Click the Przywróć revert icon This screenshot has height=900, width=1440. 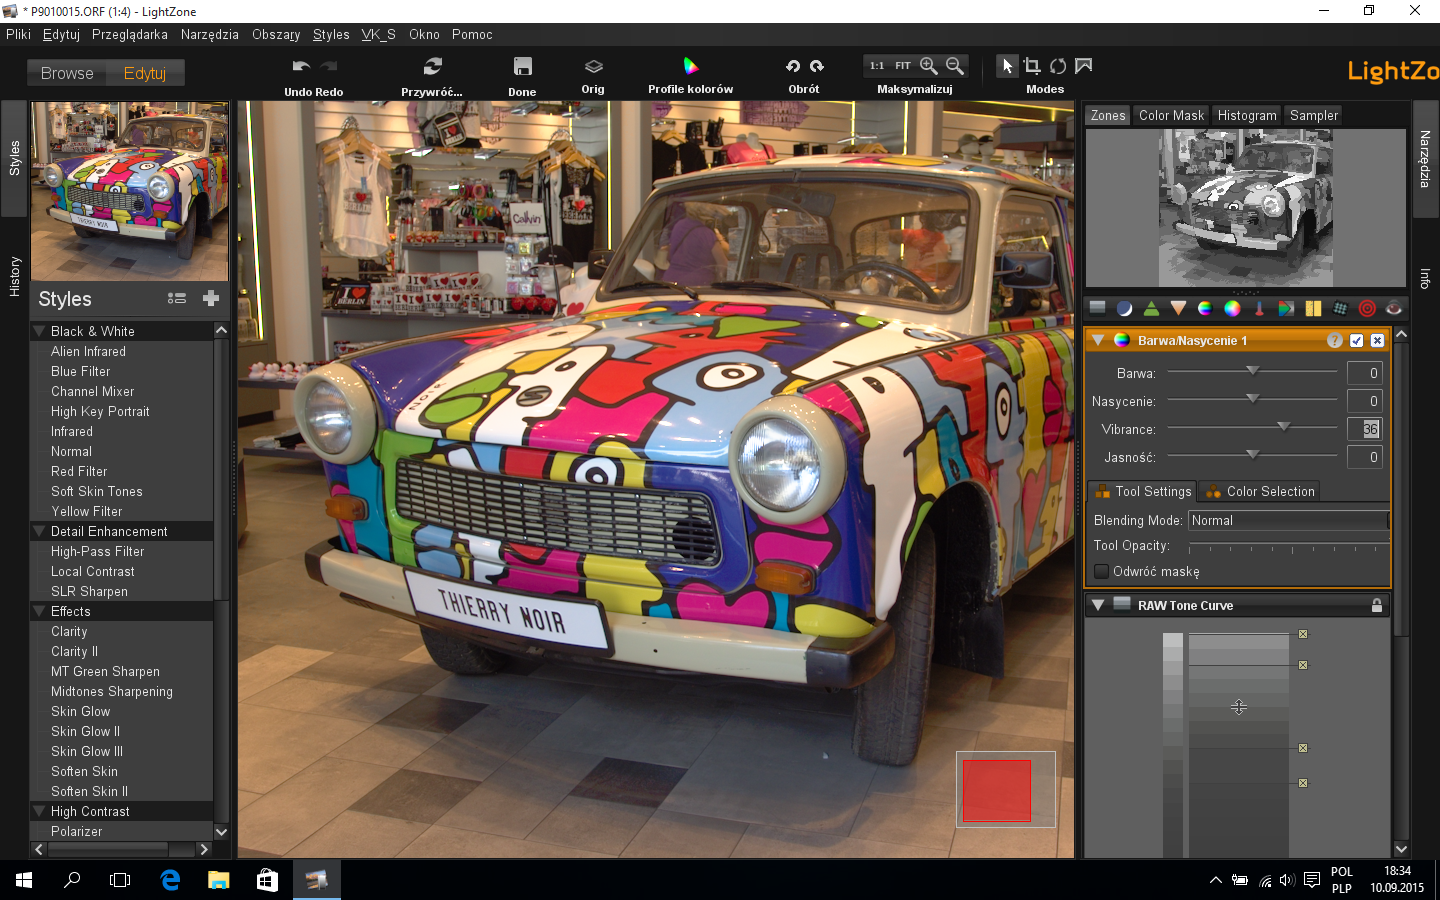coord(432,66)
